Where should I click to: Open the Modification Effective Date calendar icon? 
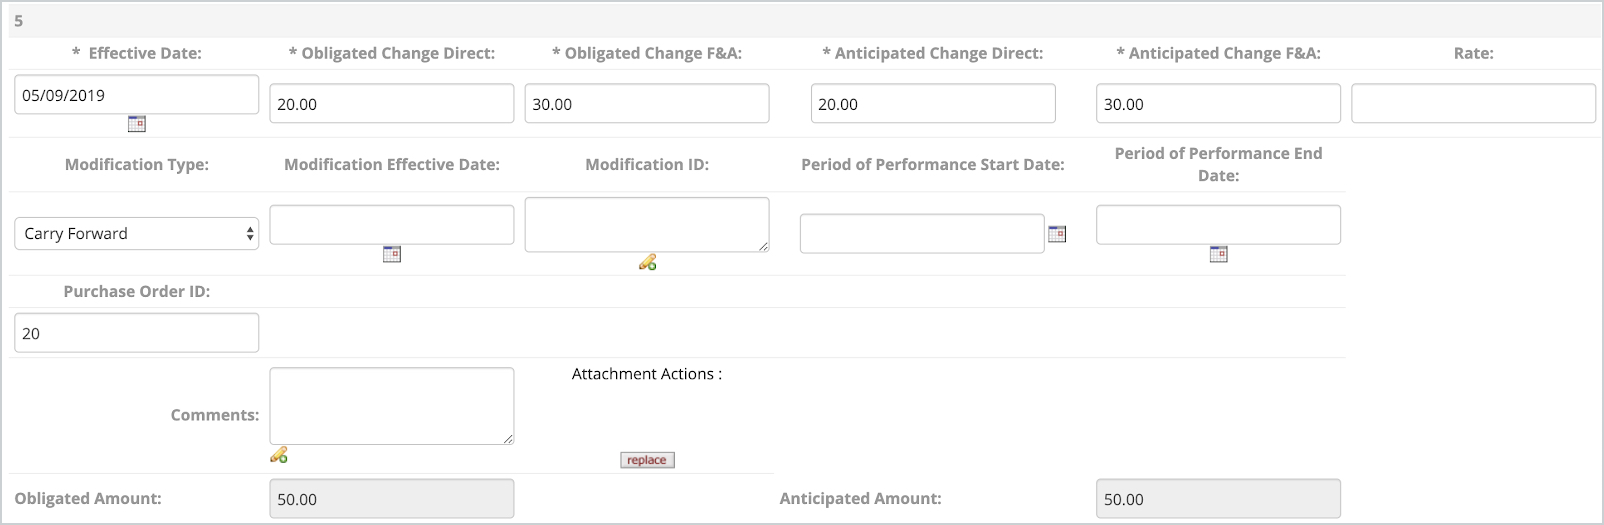[392, 255]
